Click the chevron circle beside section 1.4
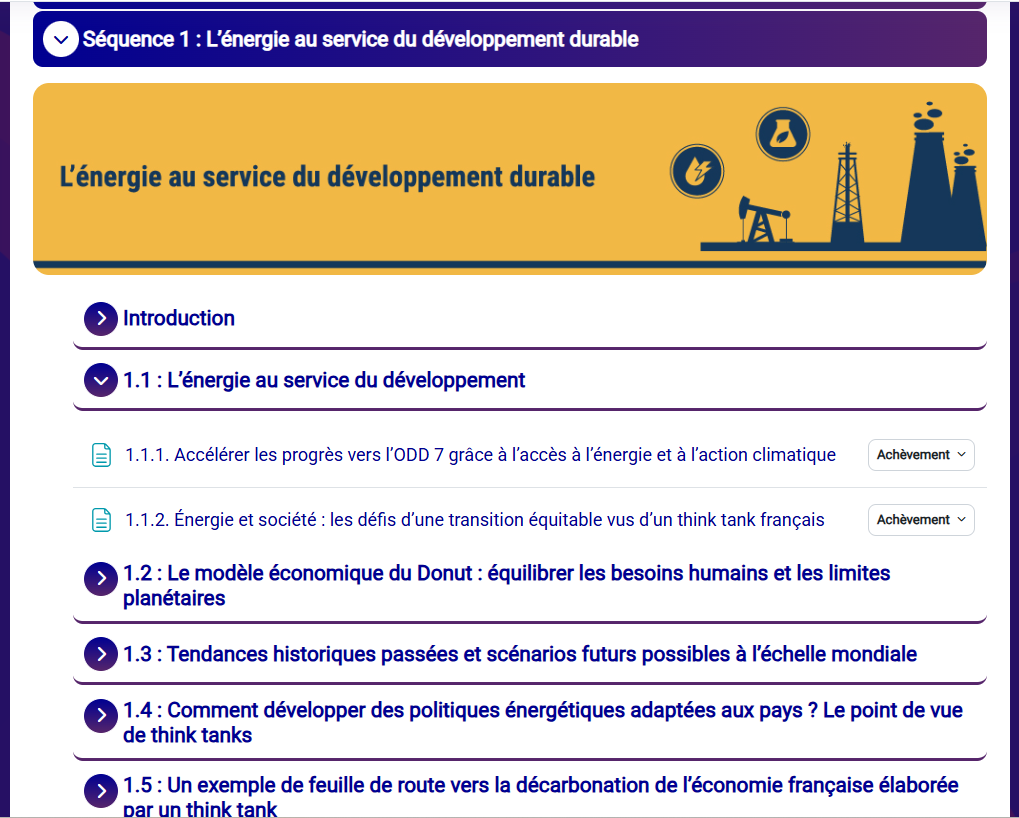 100,715
